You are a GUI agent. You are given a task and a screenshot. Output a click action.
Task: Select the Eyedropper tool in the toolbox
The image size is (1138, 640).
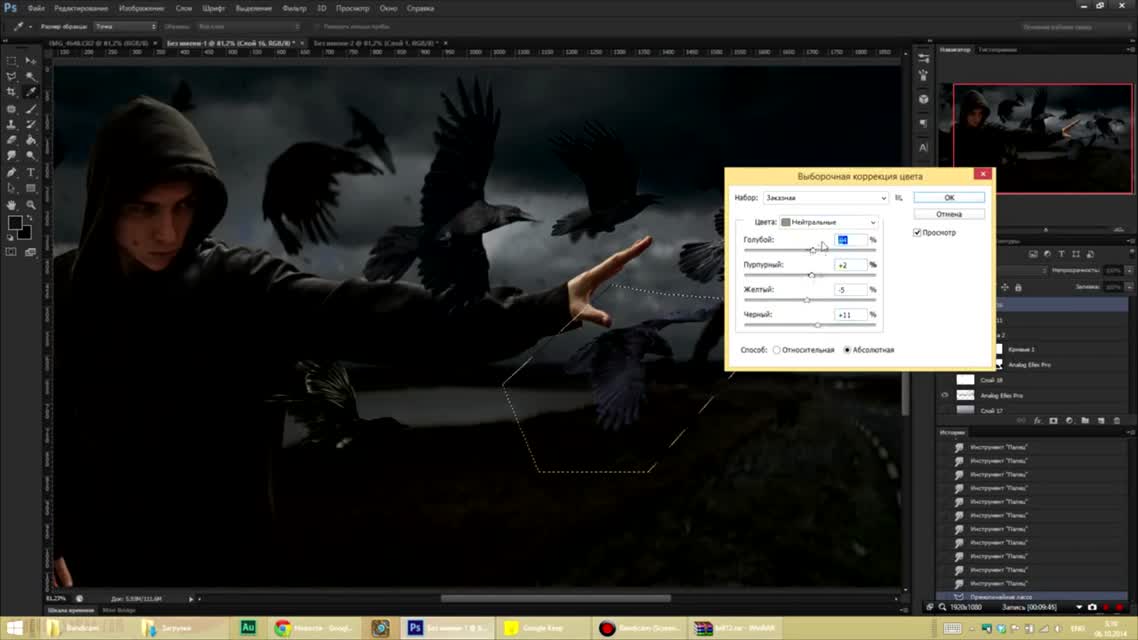[30, 92]
